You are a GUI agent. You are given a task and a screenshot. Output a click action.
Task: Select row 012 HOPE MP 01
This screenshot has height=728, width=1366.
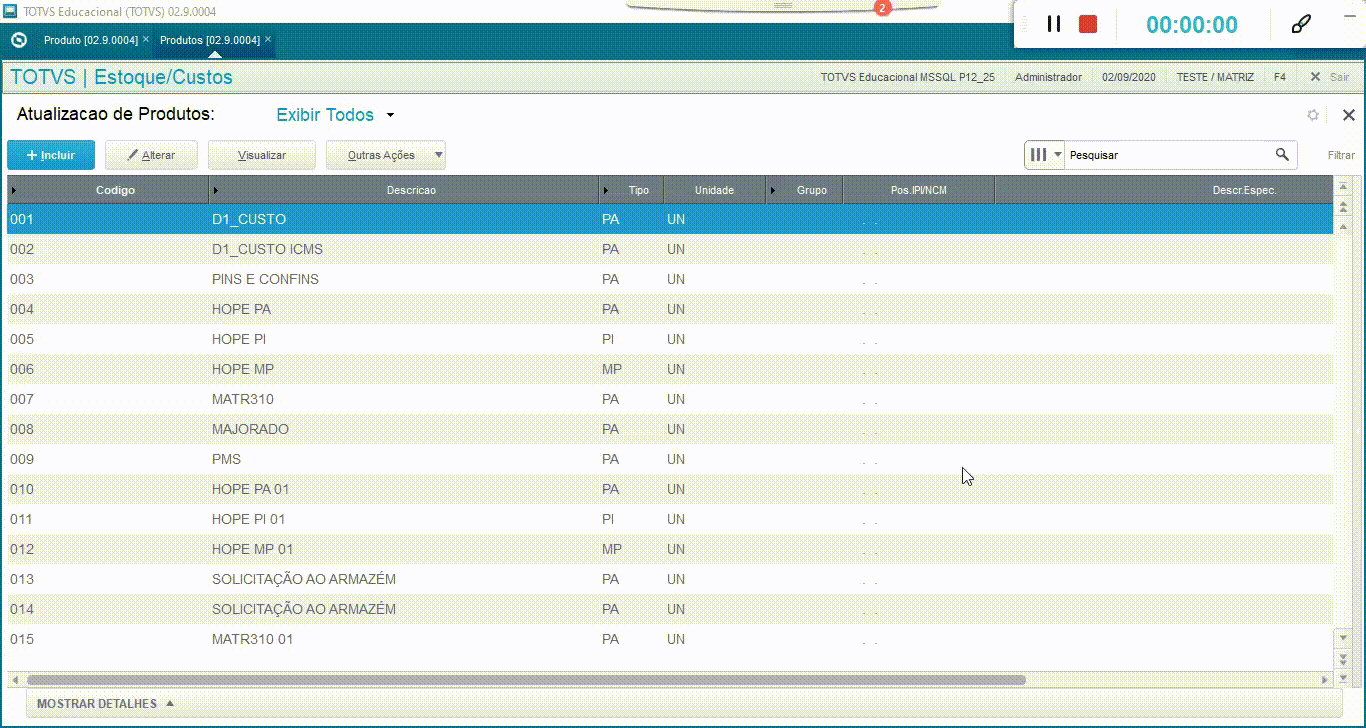tap(670, 549)
